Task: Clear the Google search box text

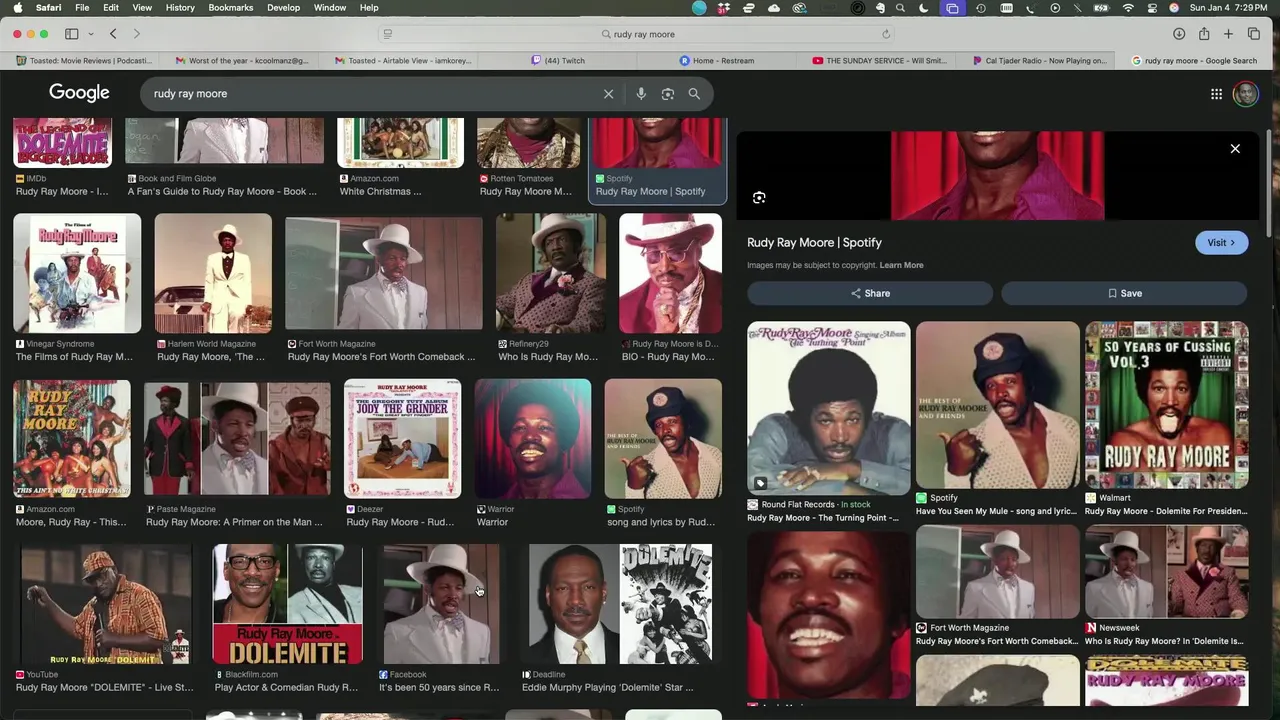Action: (x=608, y=94)
